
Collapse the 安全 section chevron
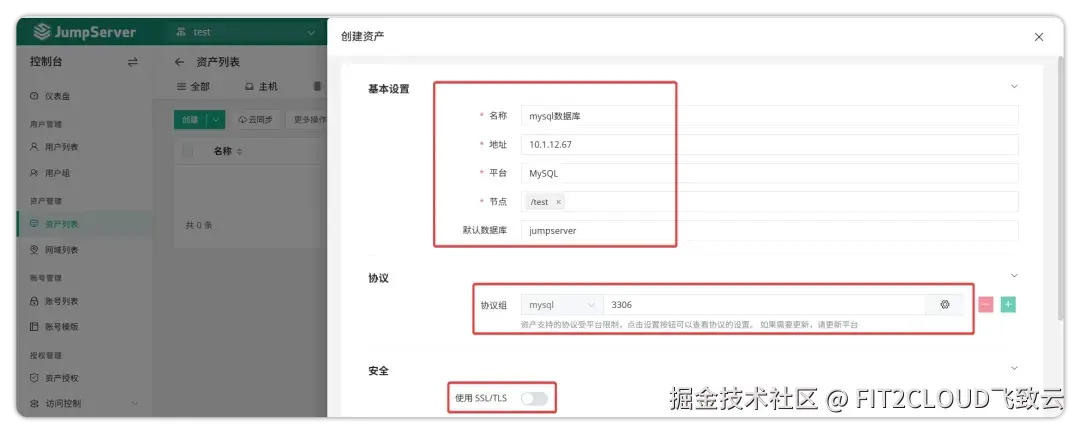pos(1014,368)
